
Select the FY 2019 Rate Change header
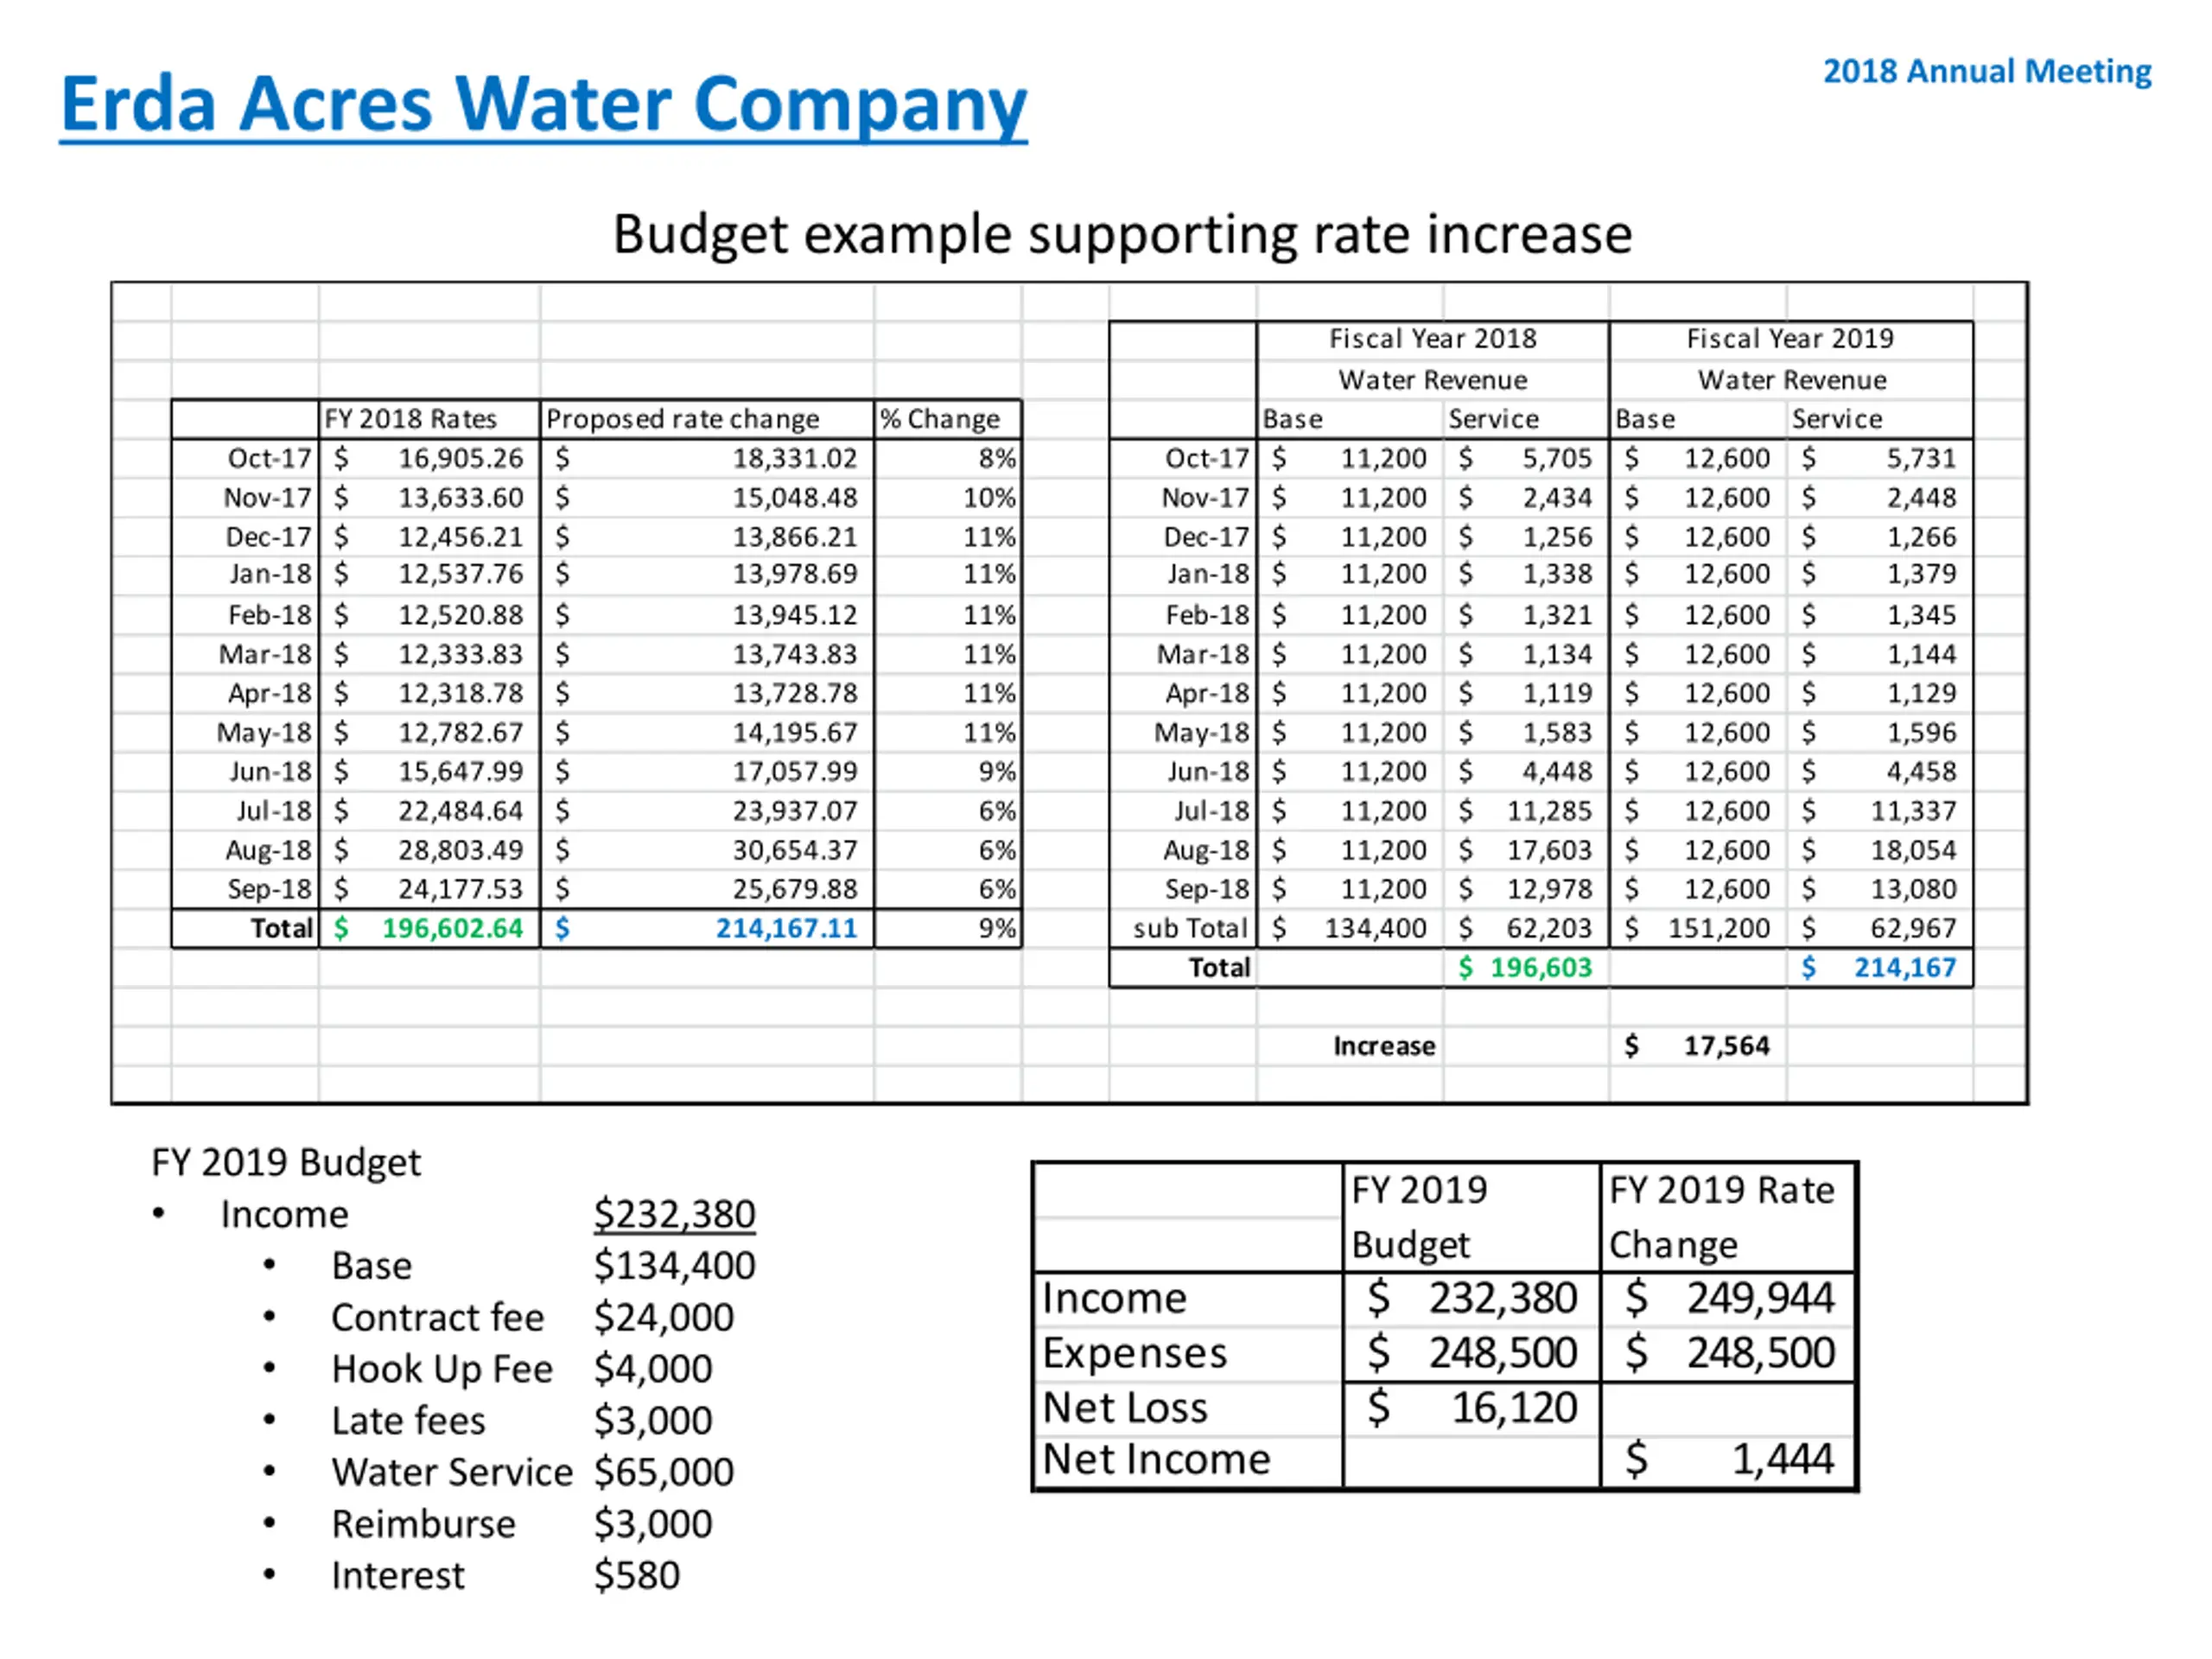[x=1722, y=1217]
